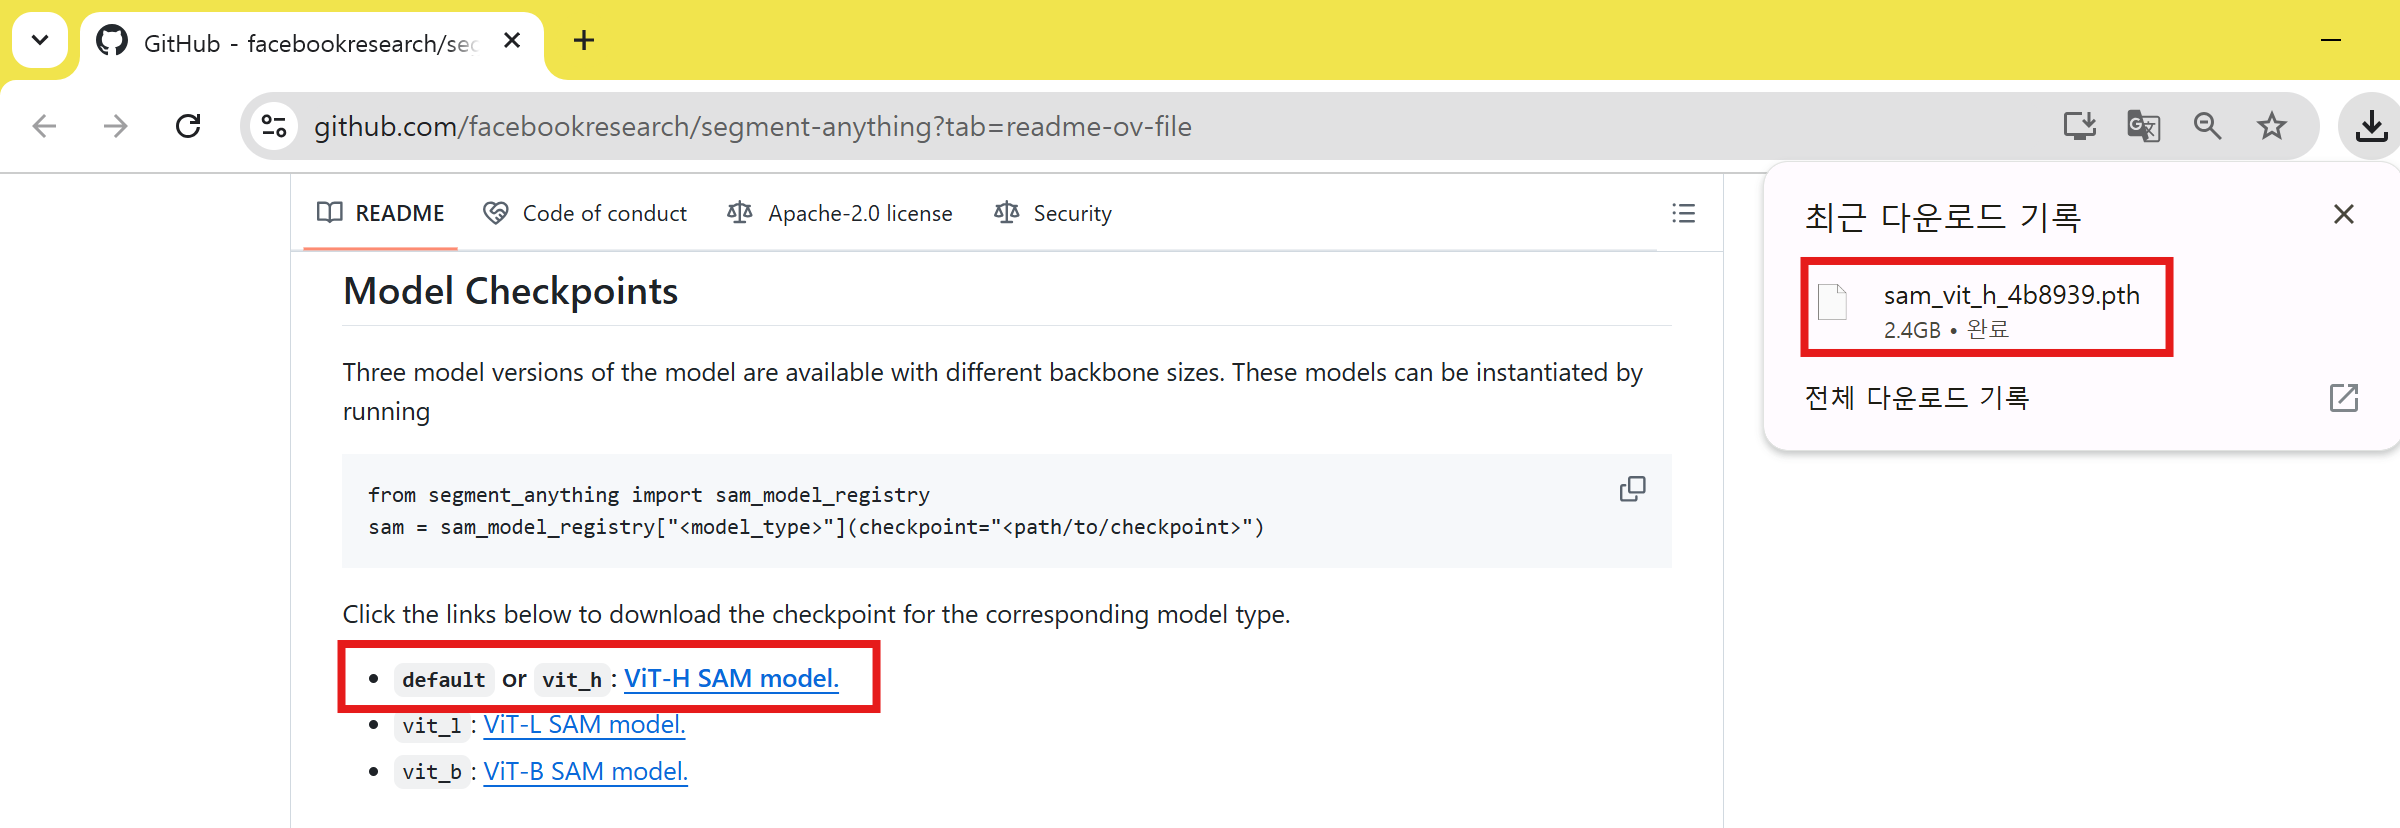2400x828 pixels.
Task: Open the Apache-2.0 license tab
Action: 840,213
